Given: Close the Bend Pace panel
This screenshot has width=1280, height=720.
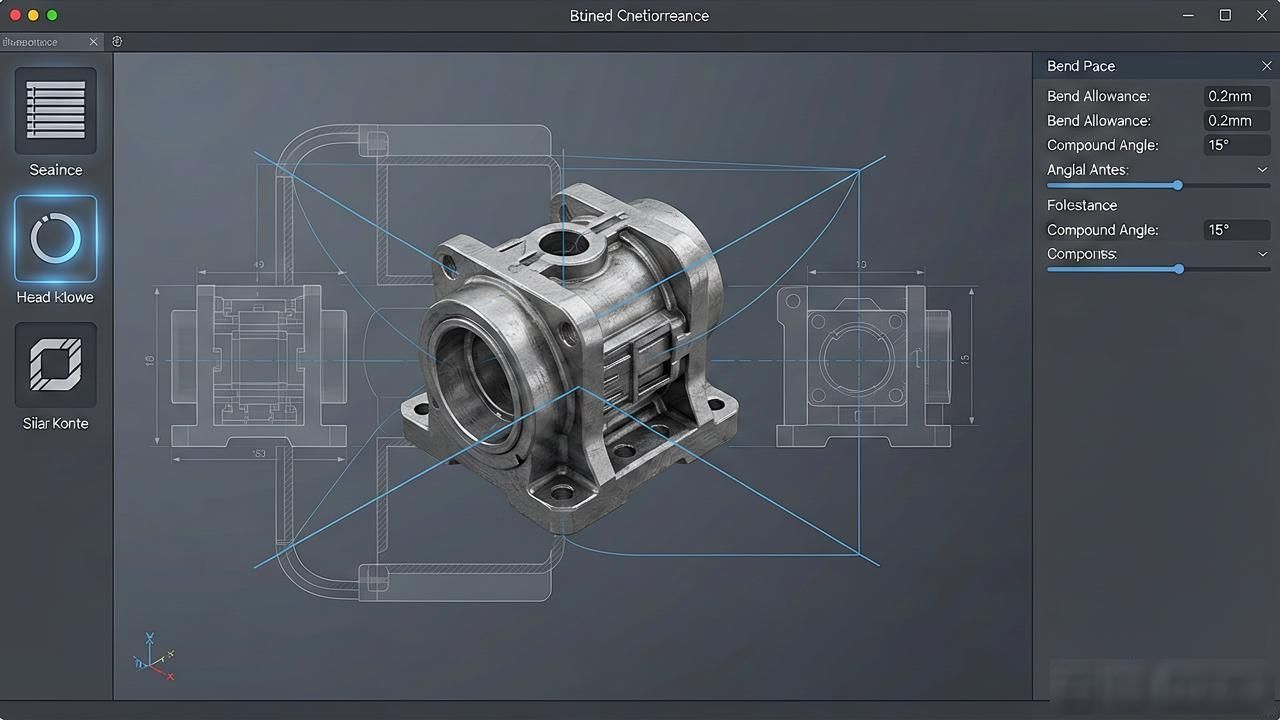Looking at the screenshot, I should click(x=1266, y=66).
